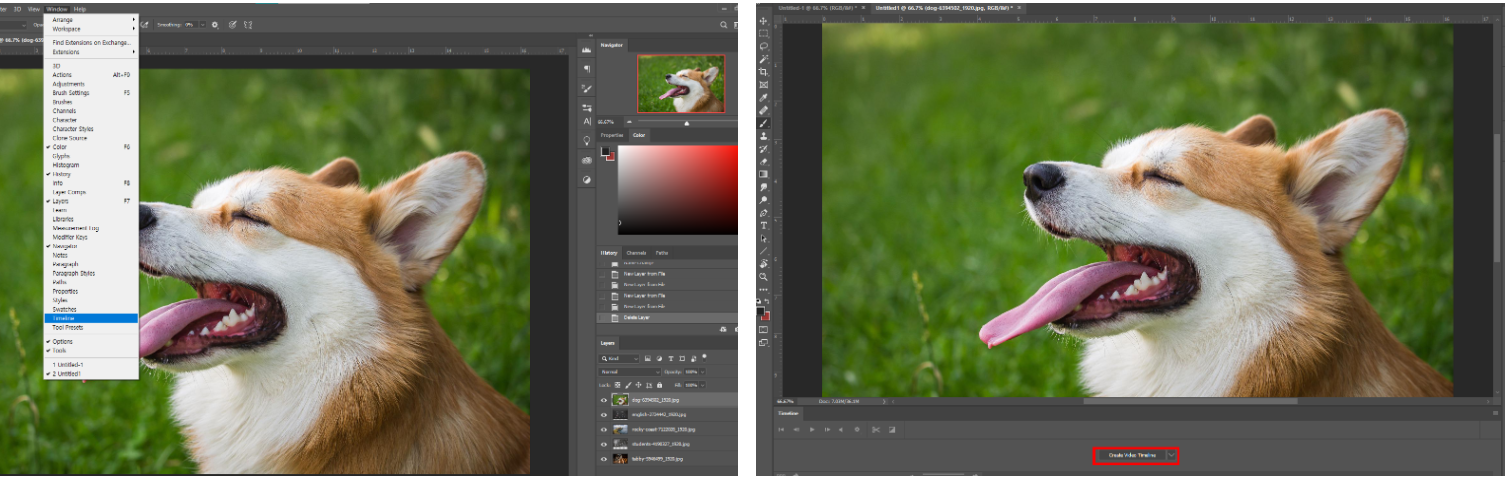This screenshot has height=479, width=1505.
Task: Select the Magic Wand tool
Action: click(x=763, y=59)
